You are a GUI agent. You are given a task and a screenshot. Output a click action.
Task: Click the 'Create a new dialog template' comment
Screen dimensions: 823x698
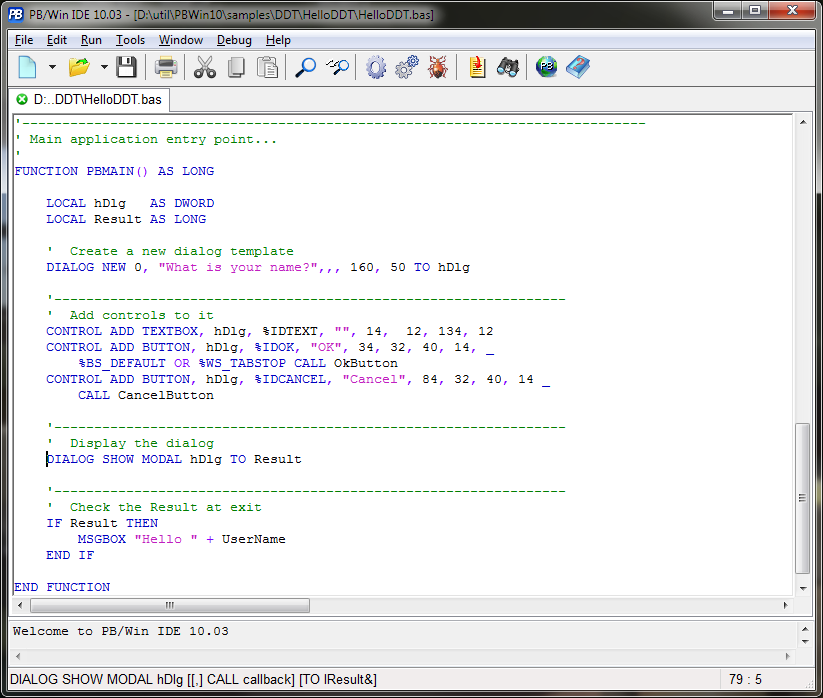[x=182, y=251]
